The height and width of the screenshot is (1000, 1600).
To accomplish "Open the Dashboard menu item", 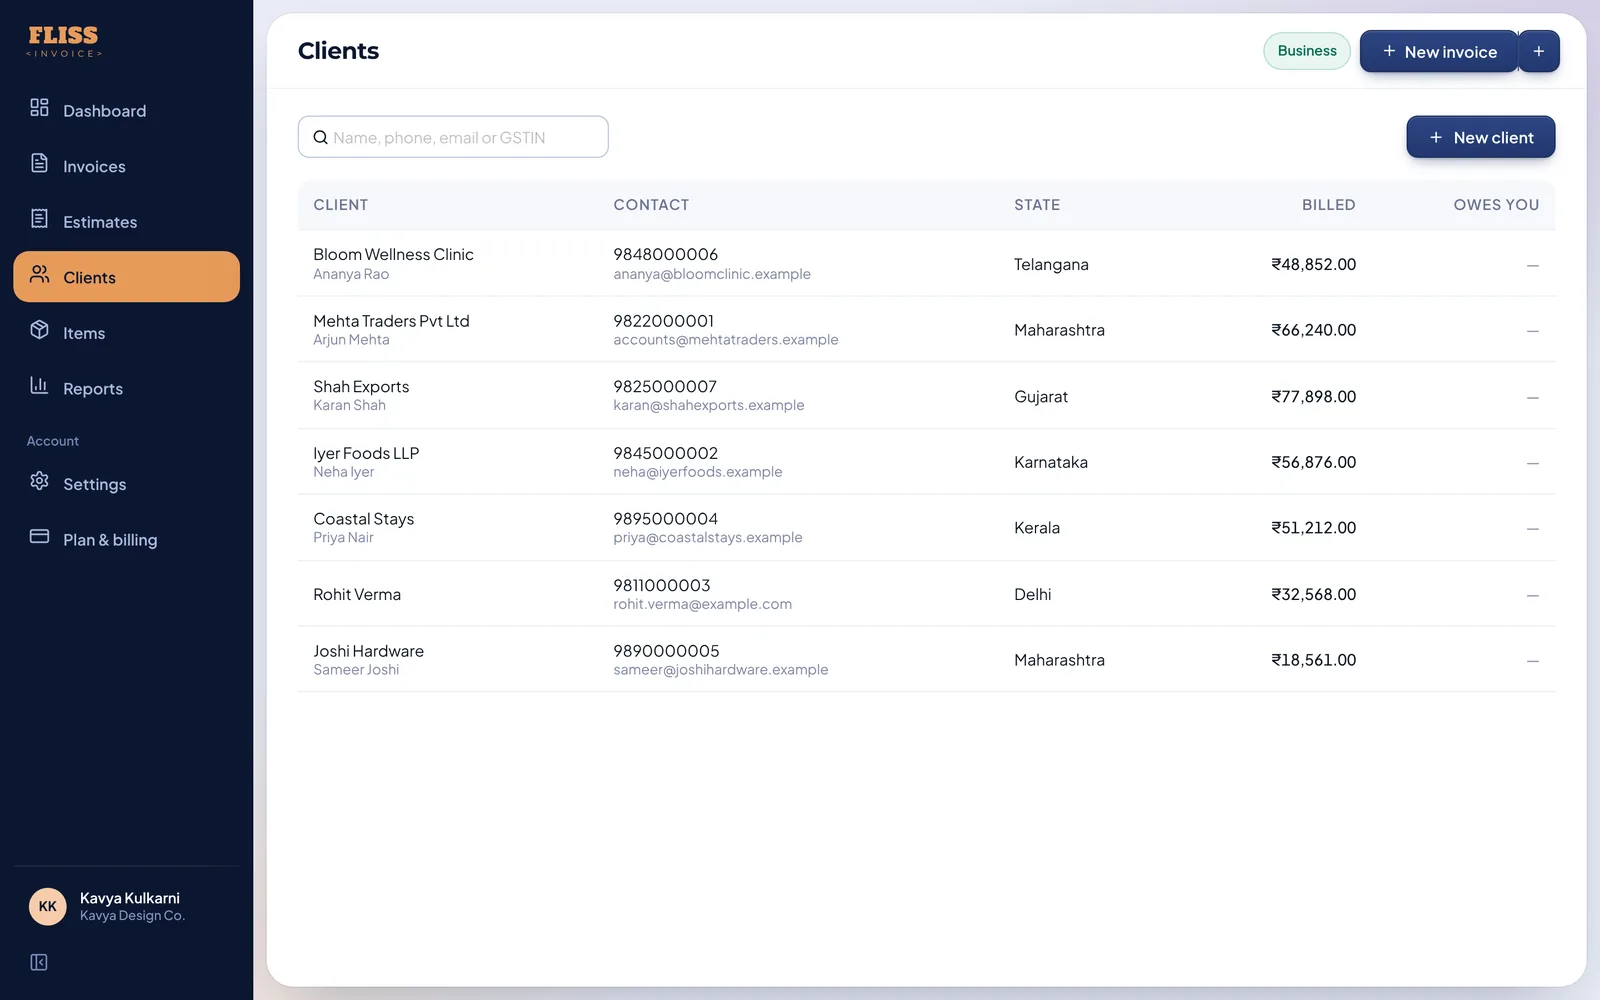I will point(126,110).
